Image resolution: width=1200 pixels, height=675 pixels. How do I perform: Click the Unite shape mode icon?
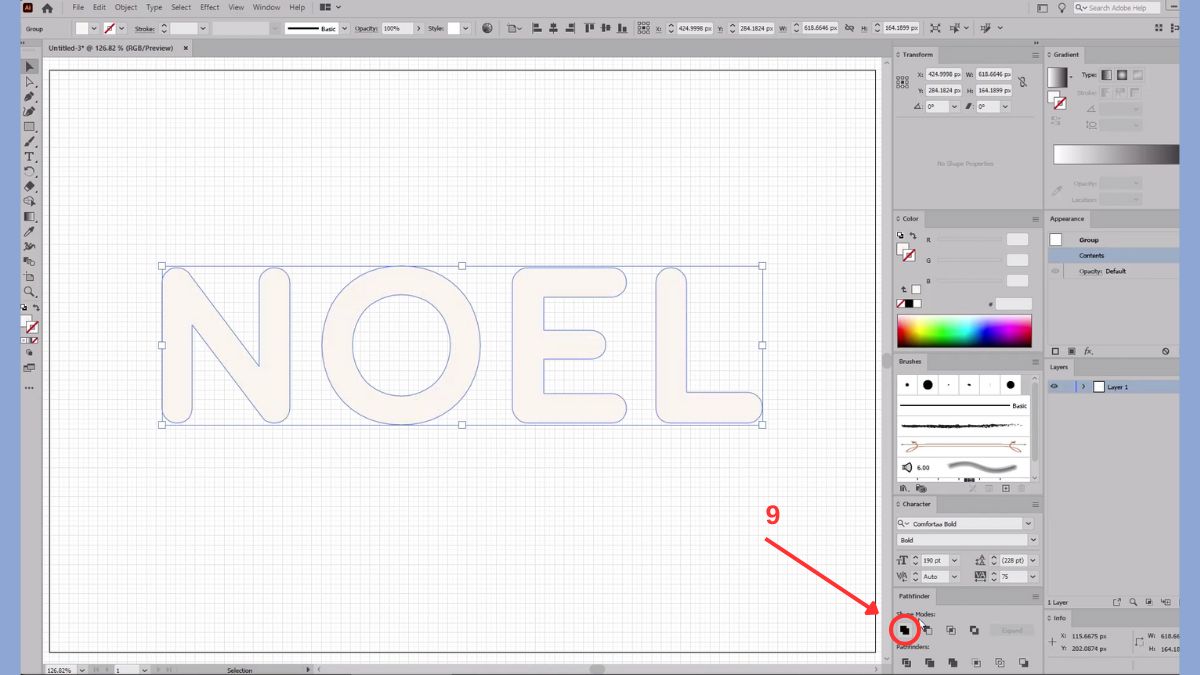tap(904, 630)
